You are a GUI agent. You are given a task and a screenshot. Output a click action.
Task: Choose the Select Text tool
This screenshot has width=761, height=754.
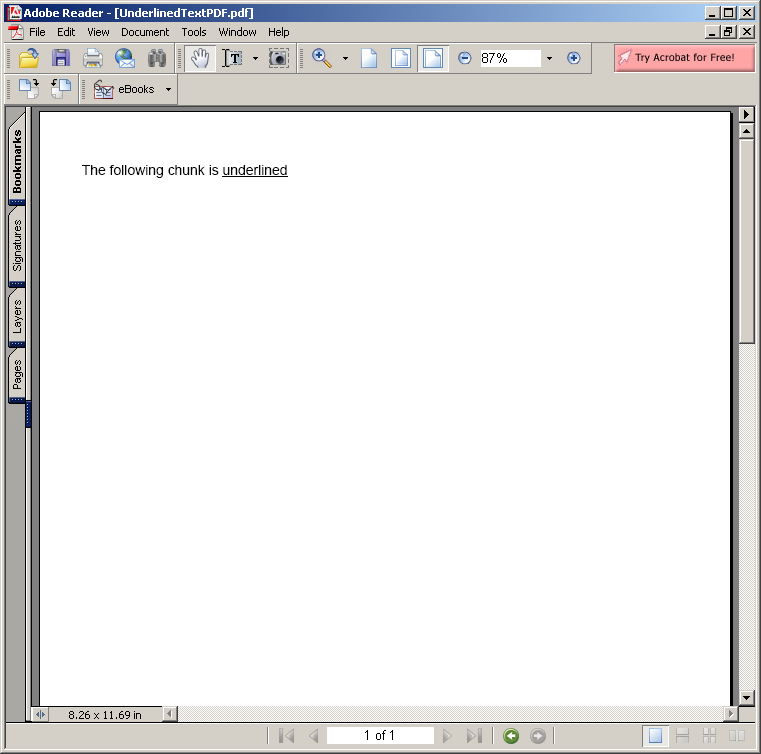click(x=232, y=58)
